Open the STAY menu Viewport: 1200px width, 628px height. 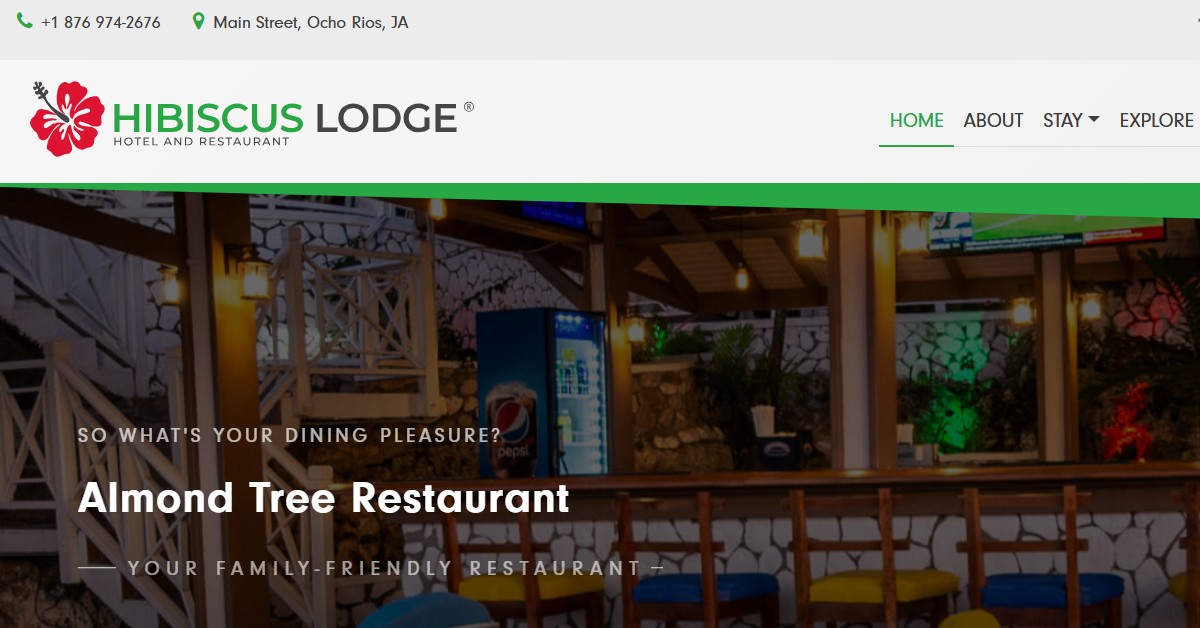tap(1071, 120)
